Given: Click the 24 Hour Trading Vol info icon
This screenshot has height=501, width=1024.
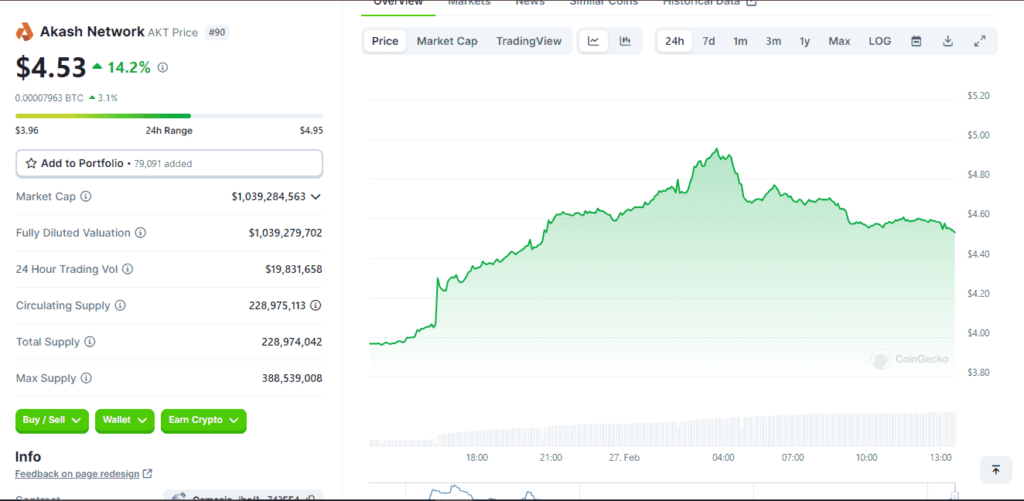Looking at the screenshot, I should pos(128,269).
